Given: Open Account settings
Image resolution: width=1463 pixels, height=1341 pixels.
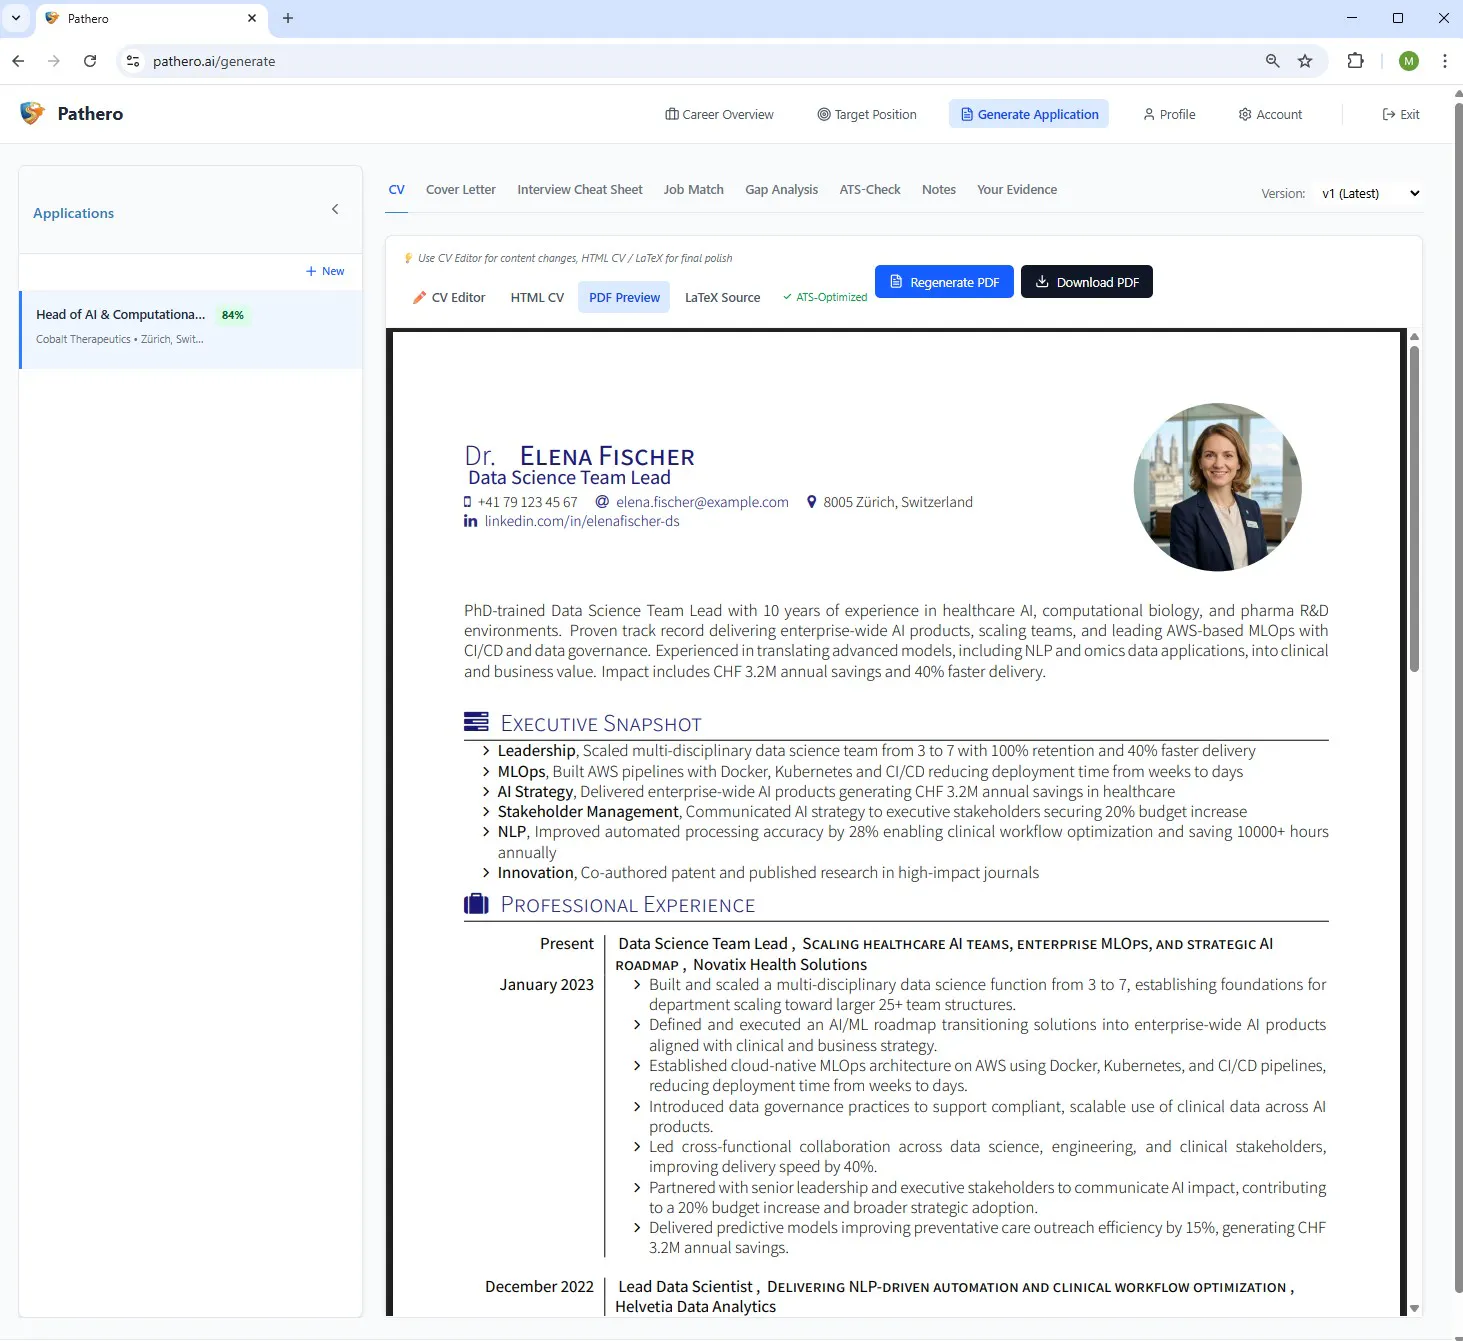Looking at the screenshot, I should [x=1270, y=114].
